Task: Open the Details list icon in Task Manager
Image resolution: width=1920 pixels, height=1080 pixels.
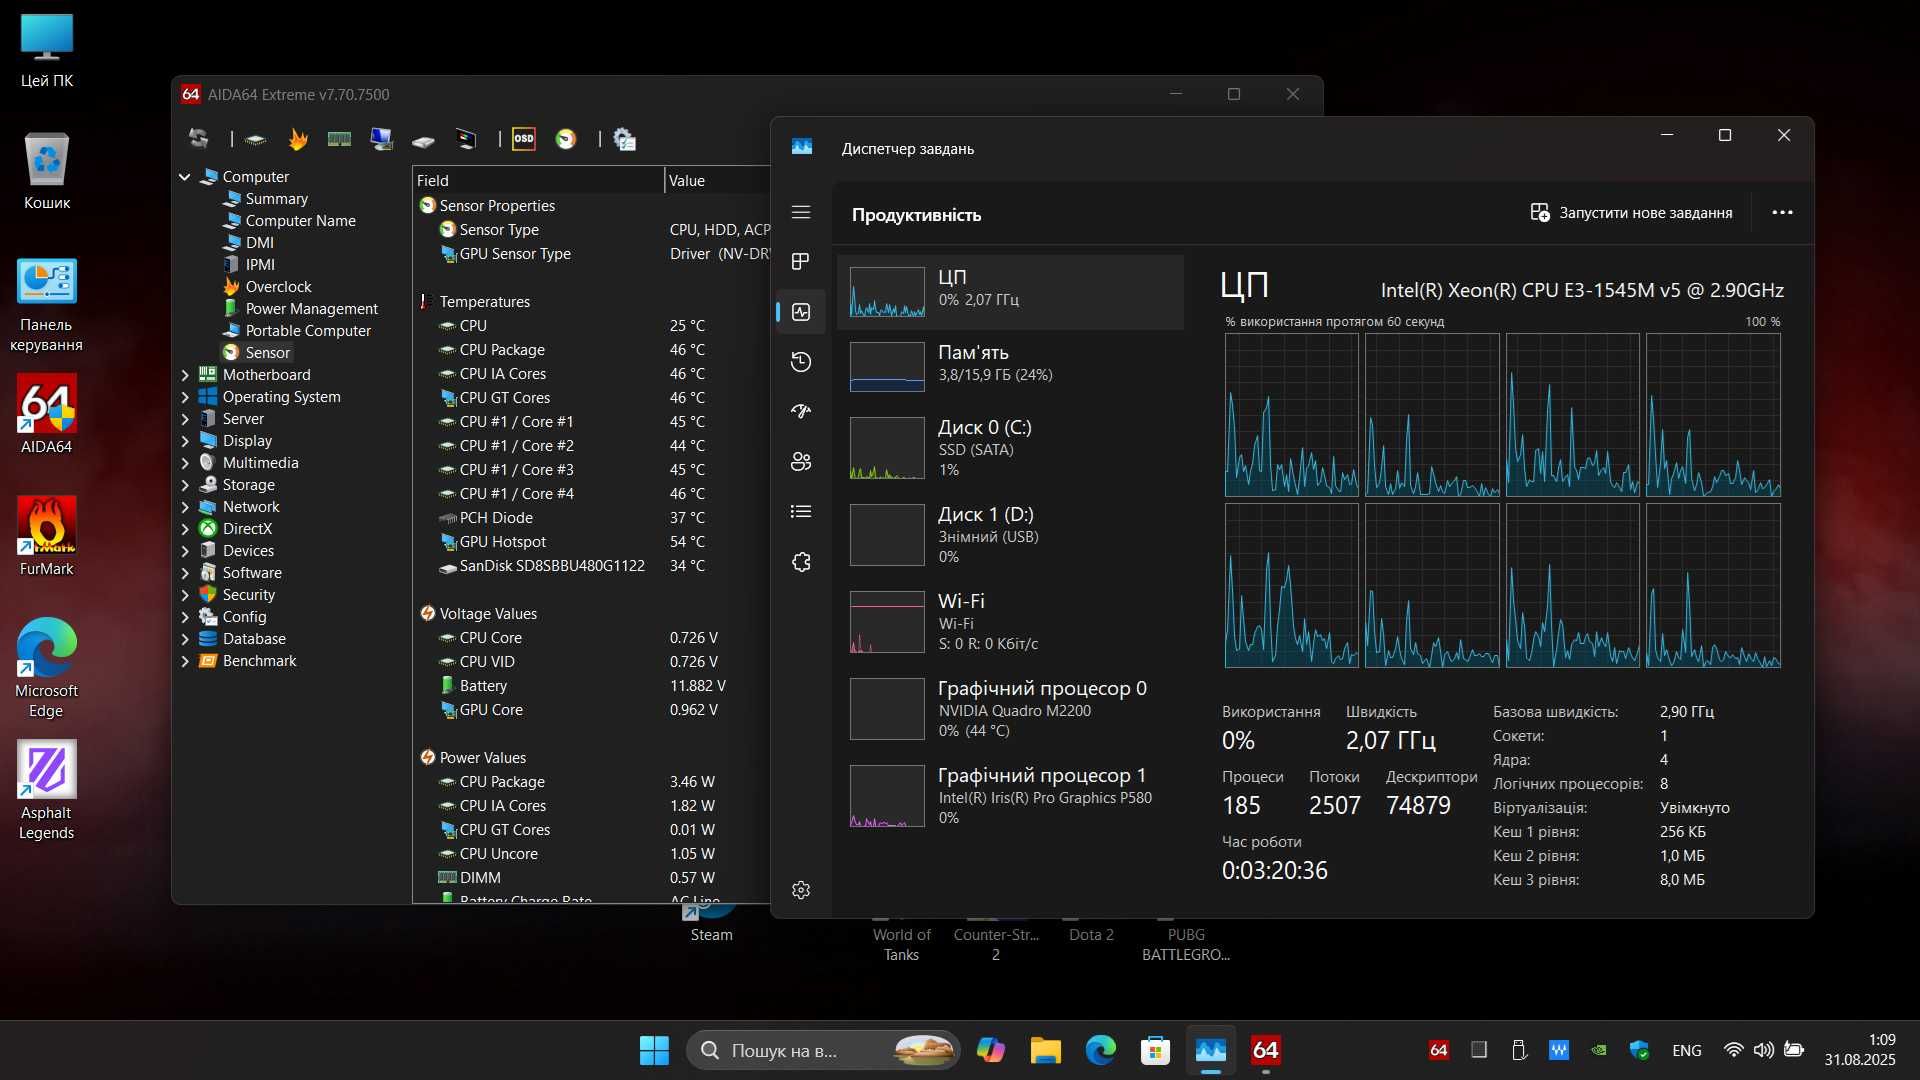Action: [x=801, y=512]
